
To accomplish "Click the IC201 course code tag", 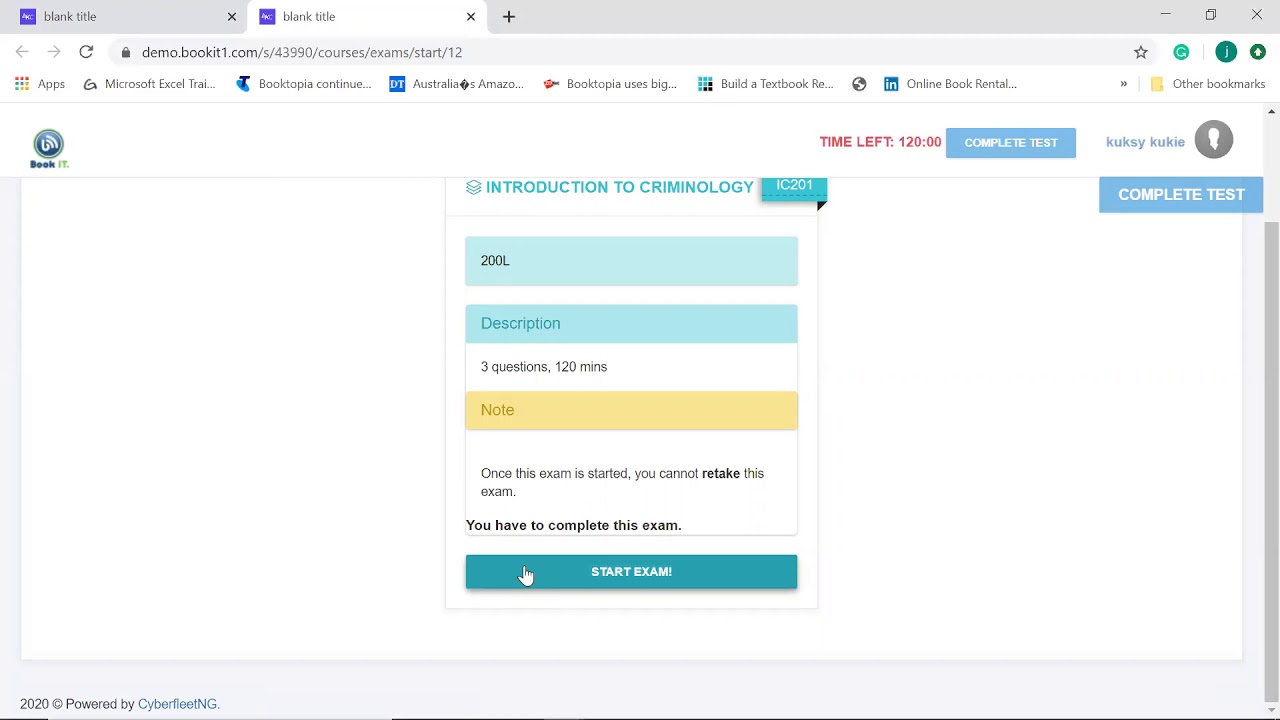I will pos(794,186).
